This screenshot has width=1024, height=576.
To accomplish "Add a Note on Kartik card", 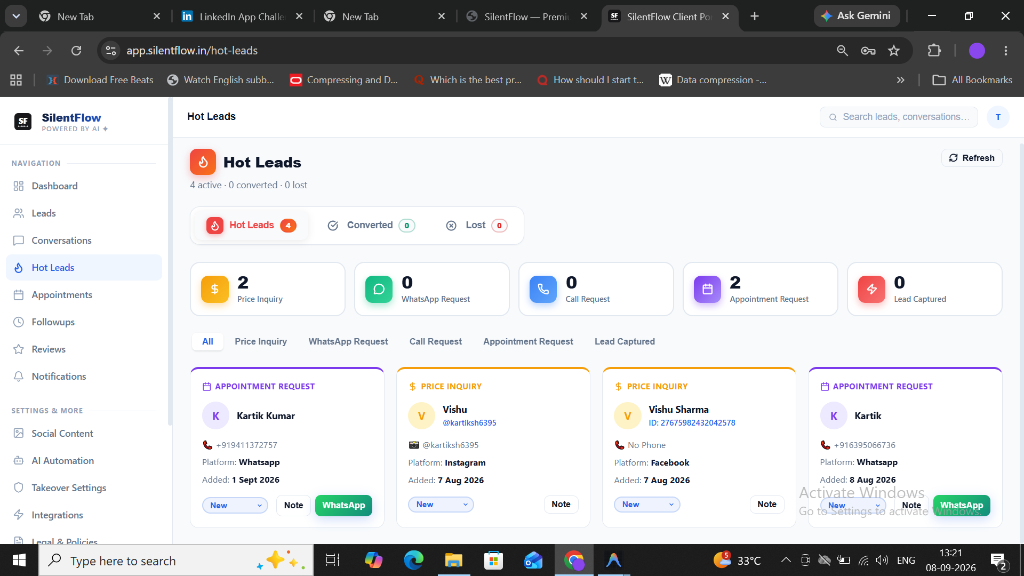I will pos(911,505).
